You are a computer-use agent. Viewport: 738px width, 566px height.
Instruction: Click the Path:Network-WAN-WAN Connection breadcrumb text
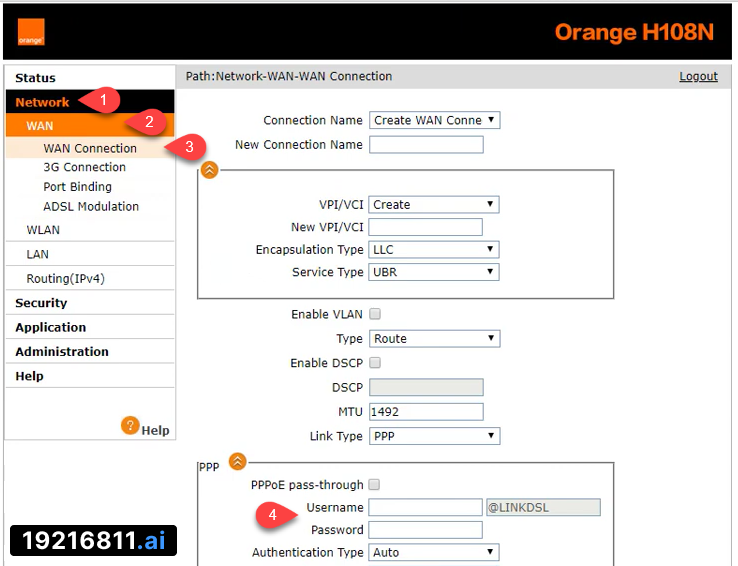[289, 76]
